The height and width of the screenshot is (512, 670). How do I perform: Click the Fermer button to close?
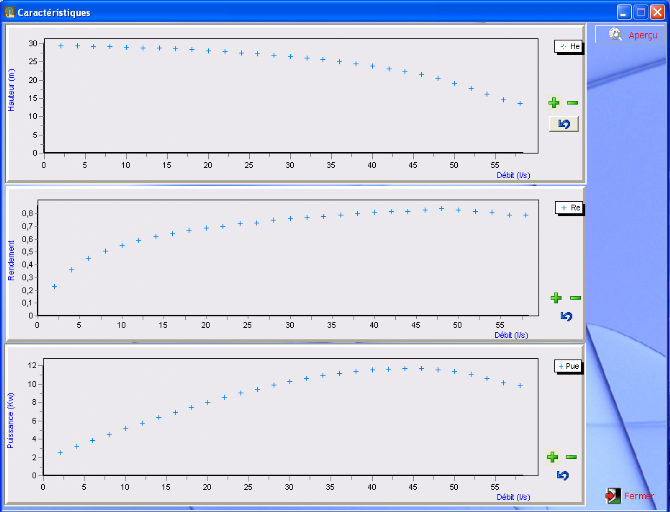point(631,496)
